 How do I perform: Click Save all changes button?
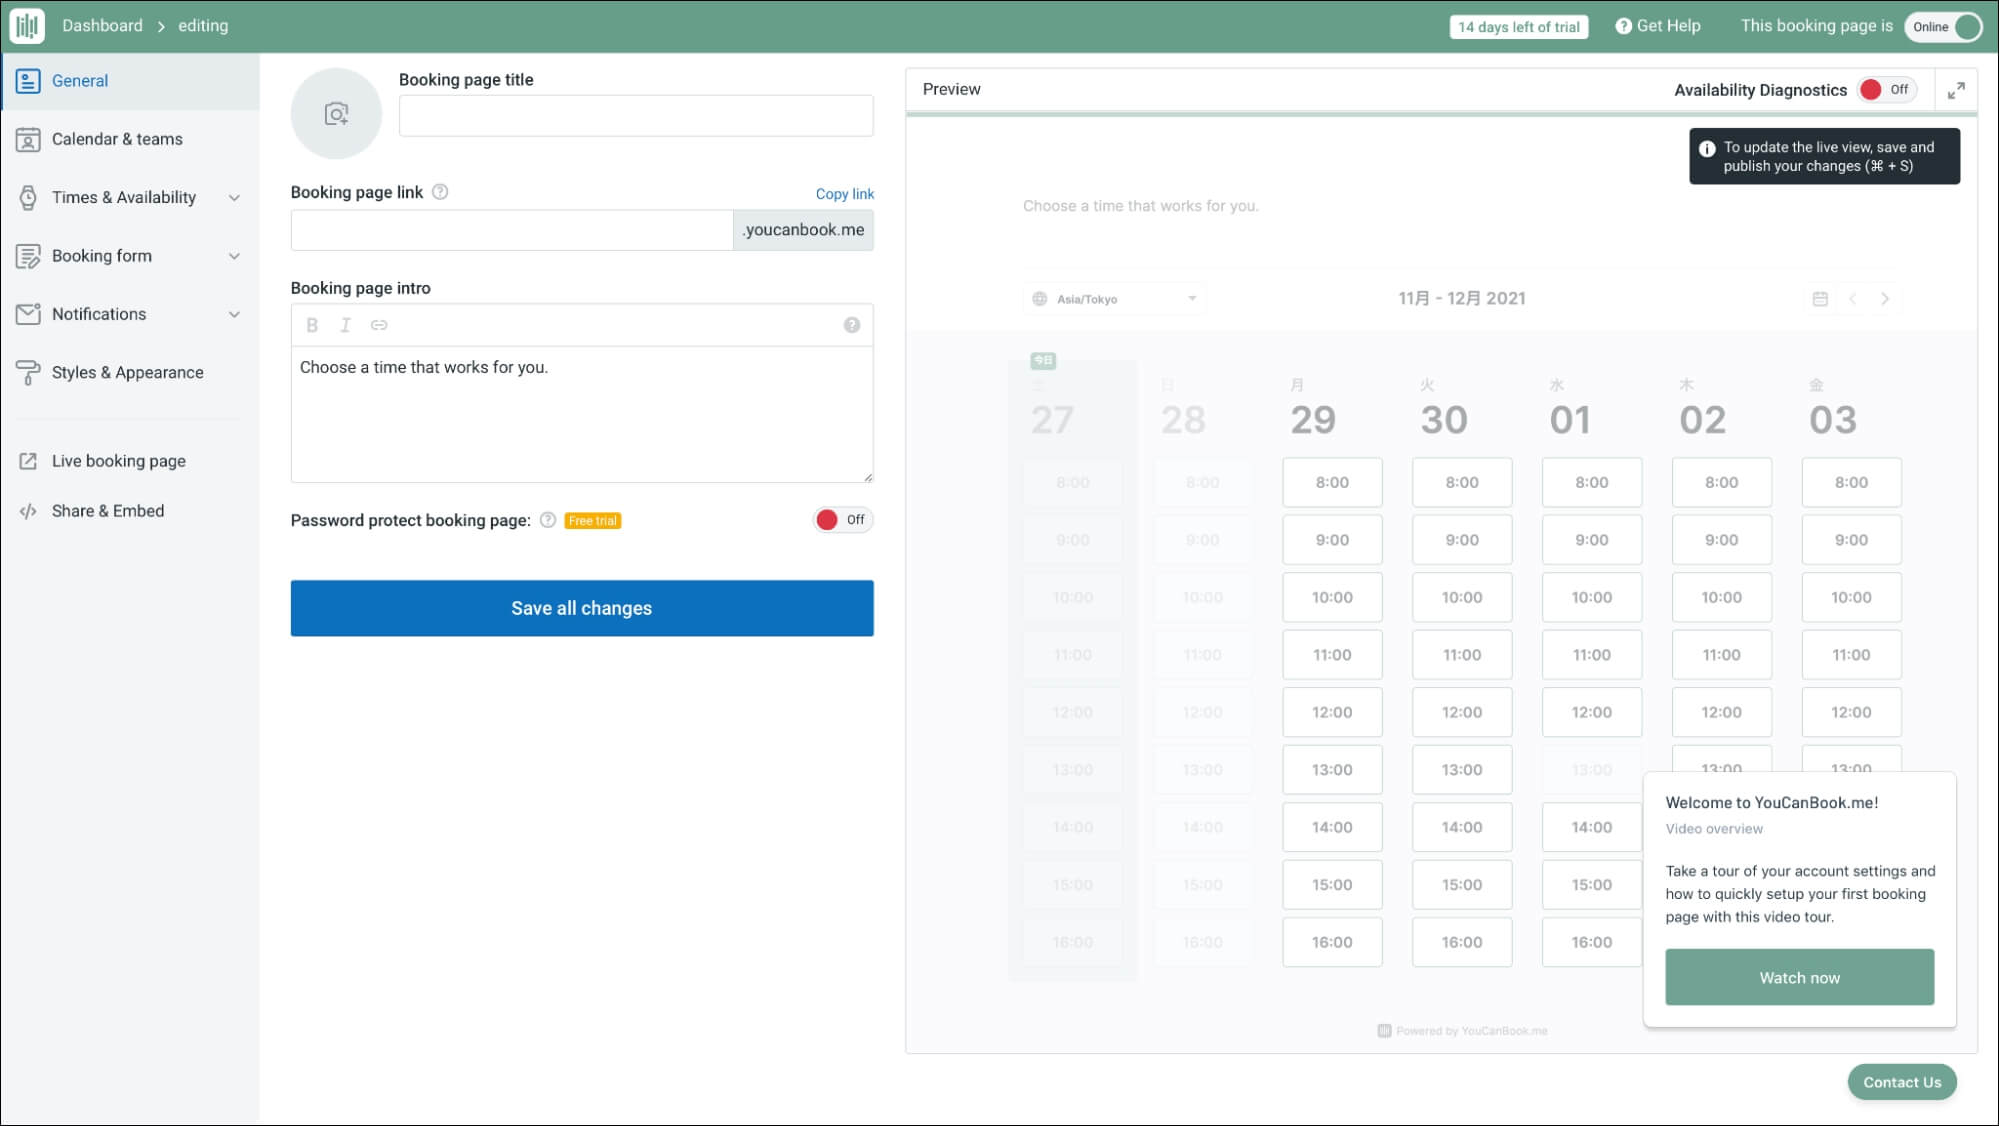click(581, 608)
